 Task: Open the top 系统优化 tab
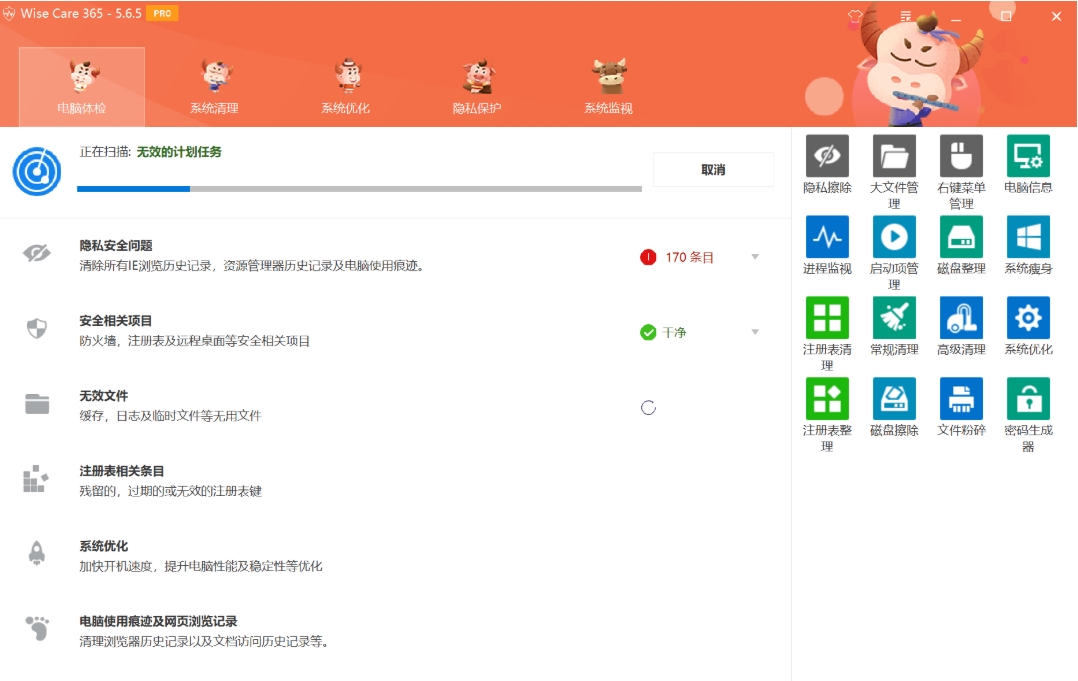click(345, 87)
